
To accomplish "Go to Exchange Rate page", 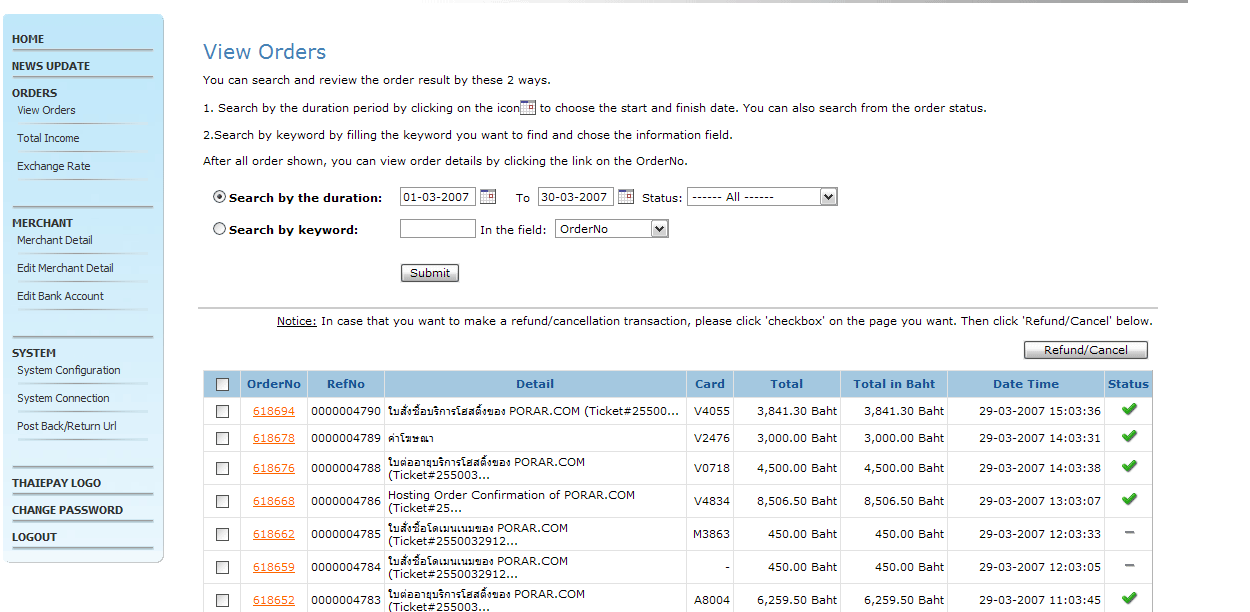I will (x=54, y=166).
